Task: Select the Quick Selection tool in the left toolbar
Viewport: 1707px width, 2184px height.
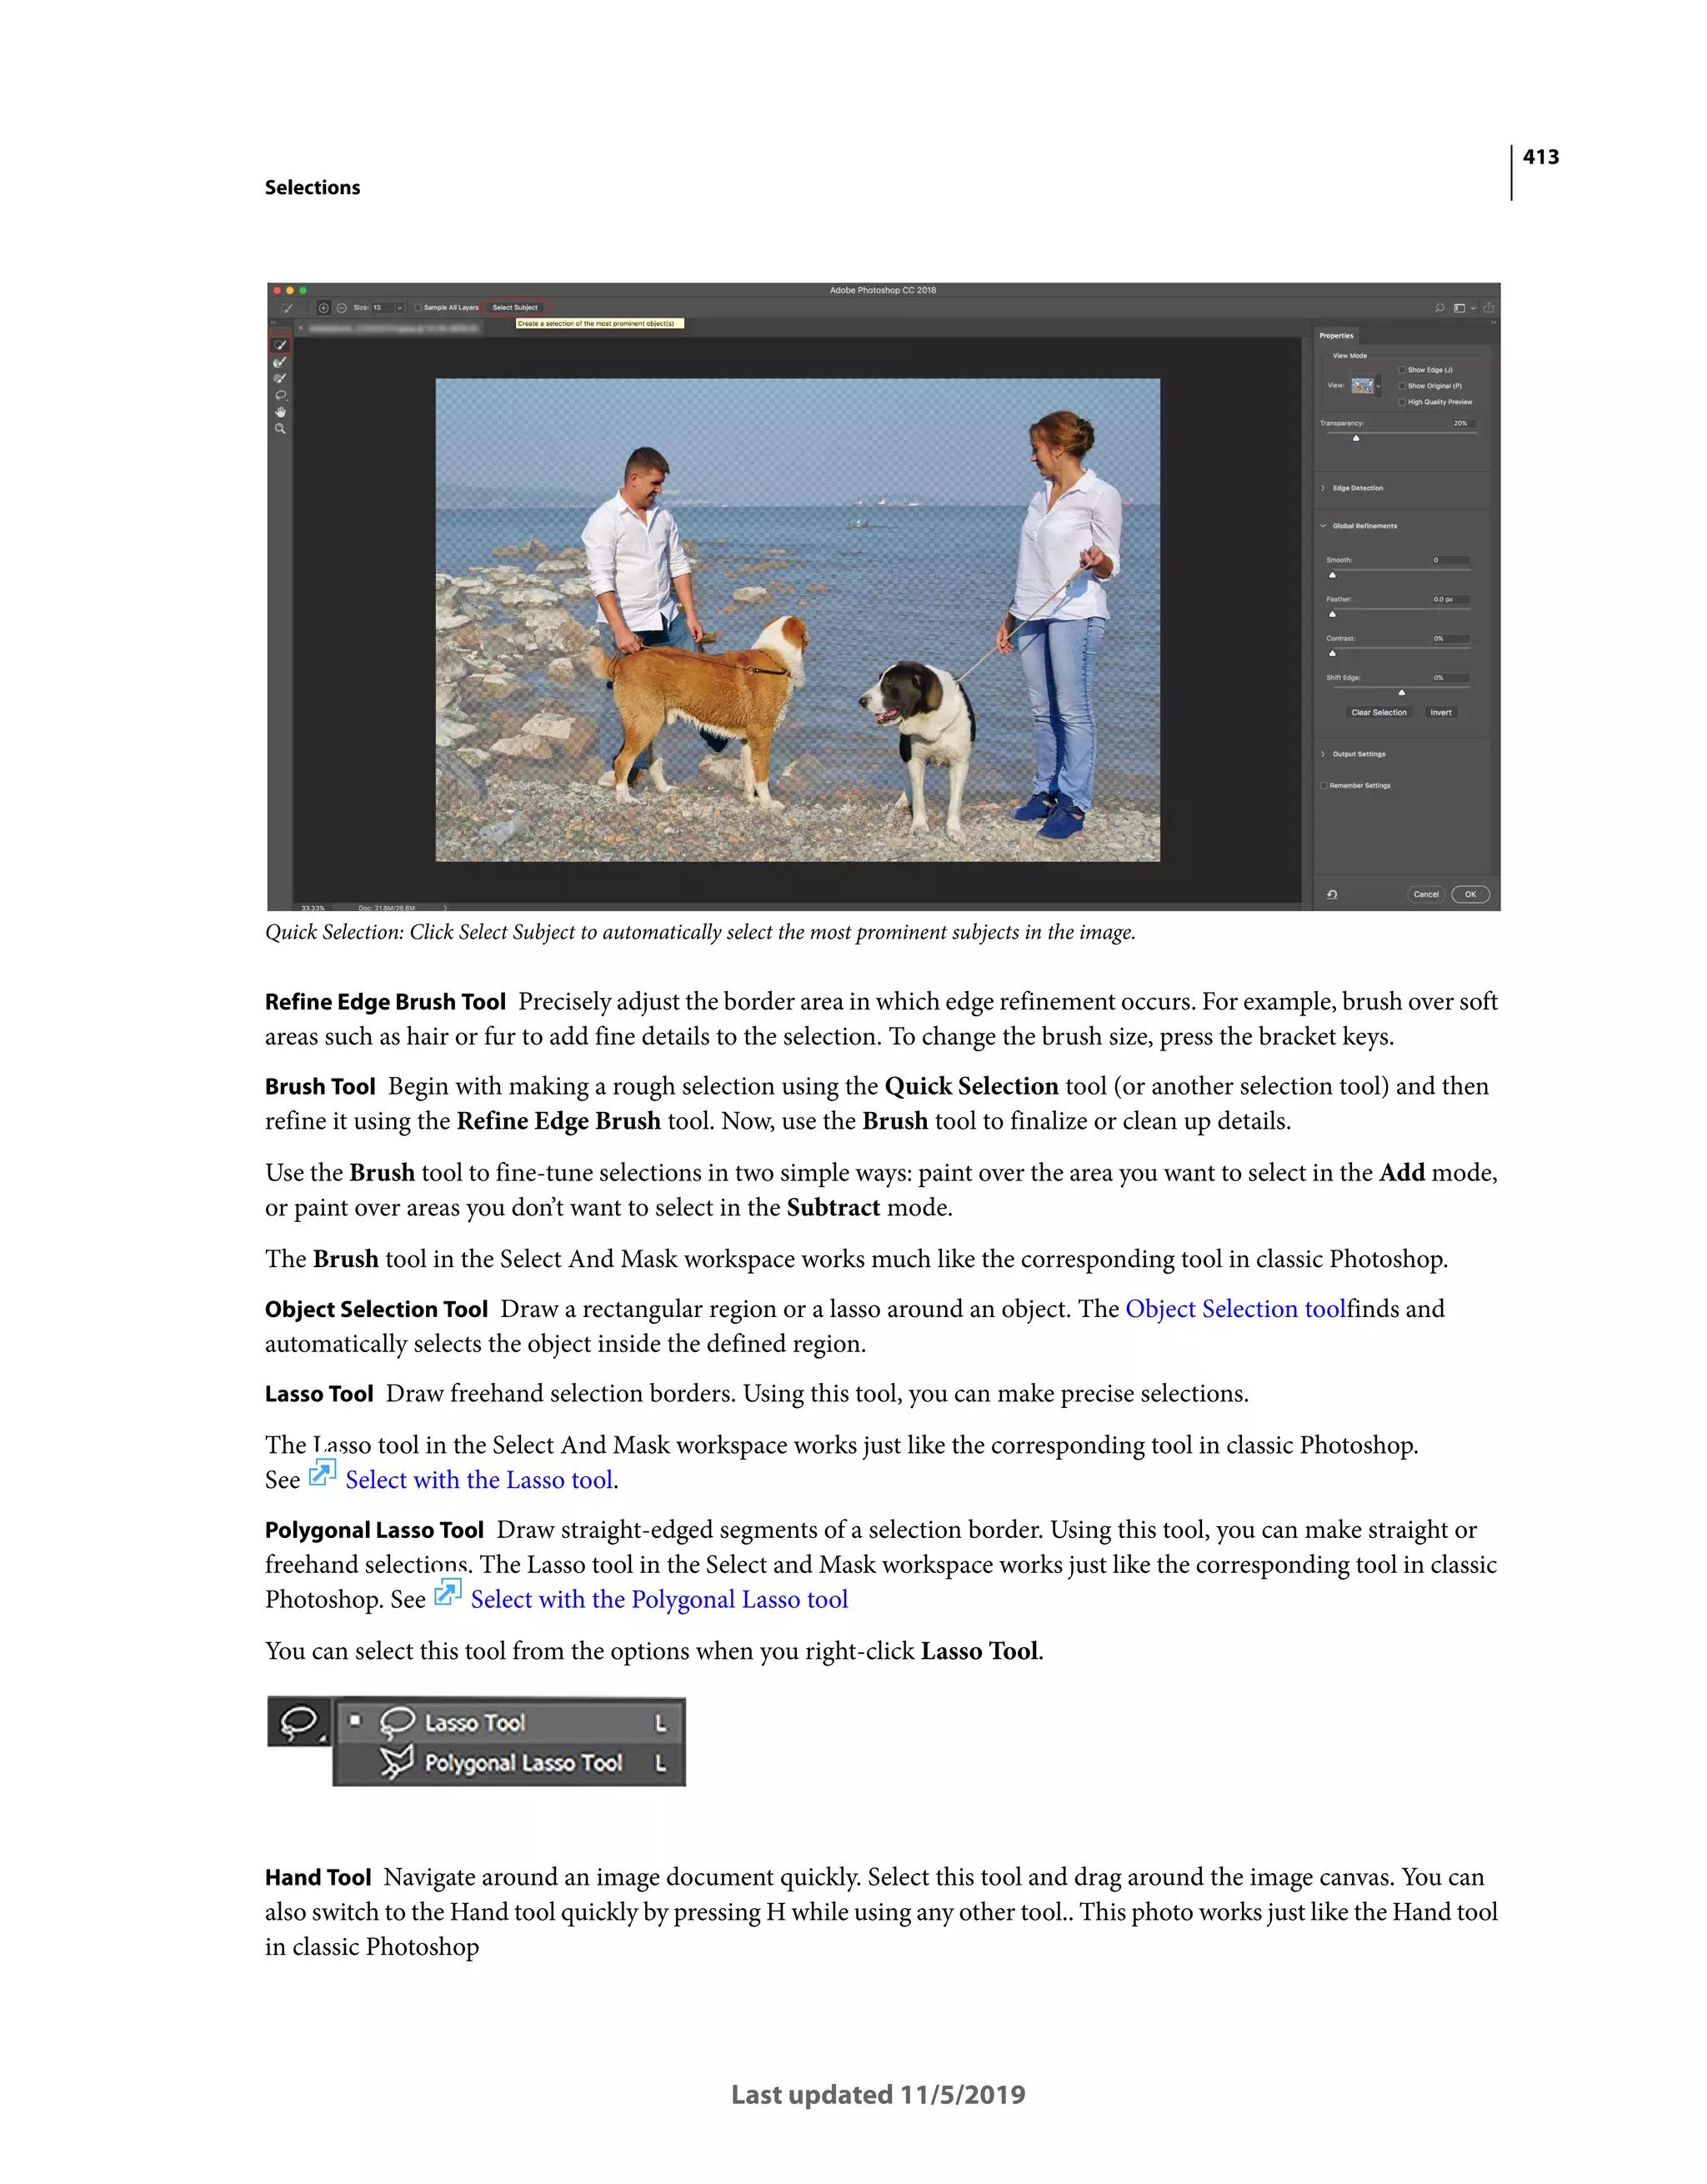Action: pos(280,345)
